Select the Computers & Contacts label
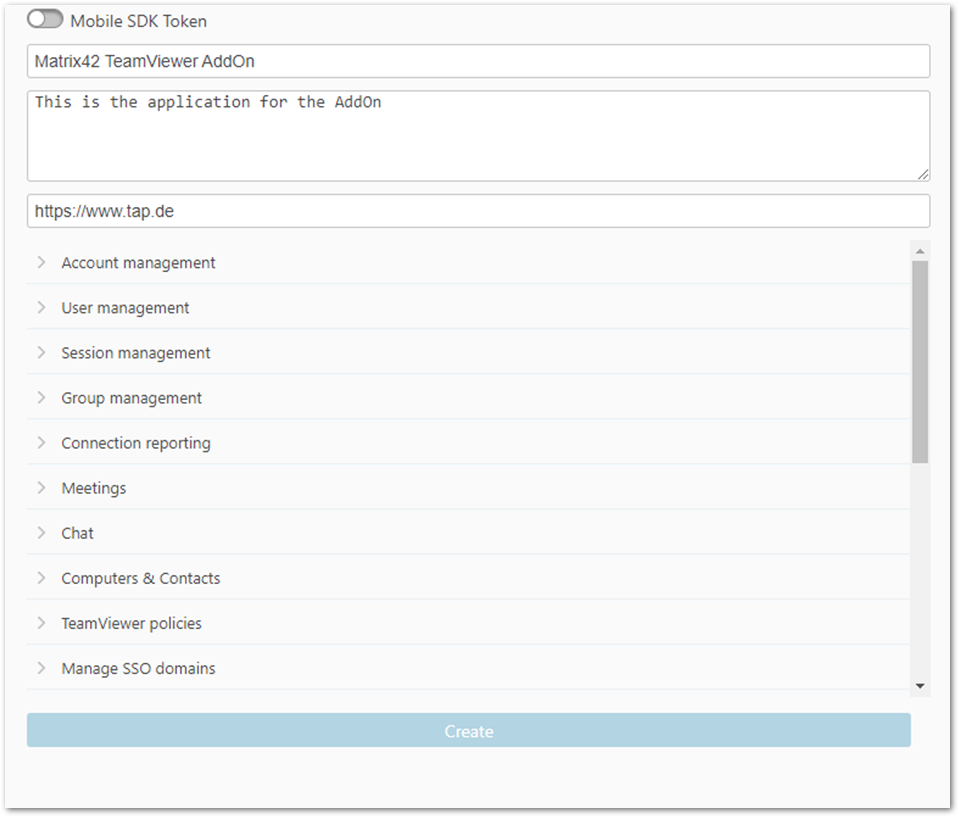959x817 pixels. click(141, 579)
